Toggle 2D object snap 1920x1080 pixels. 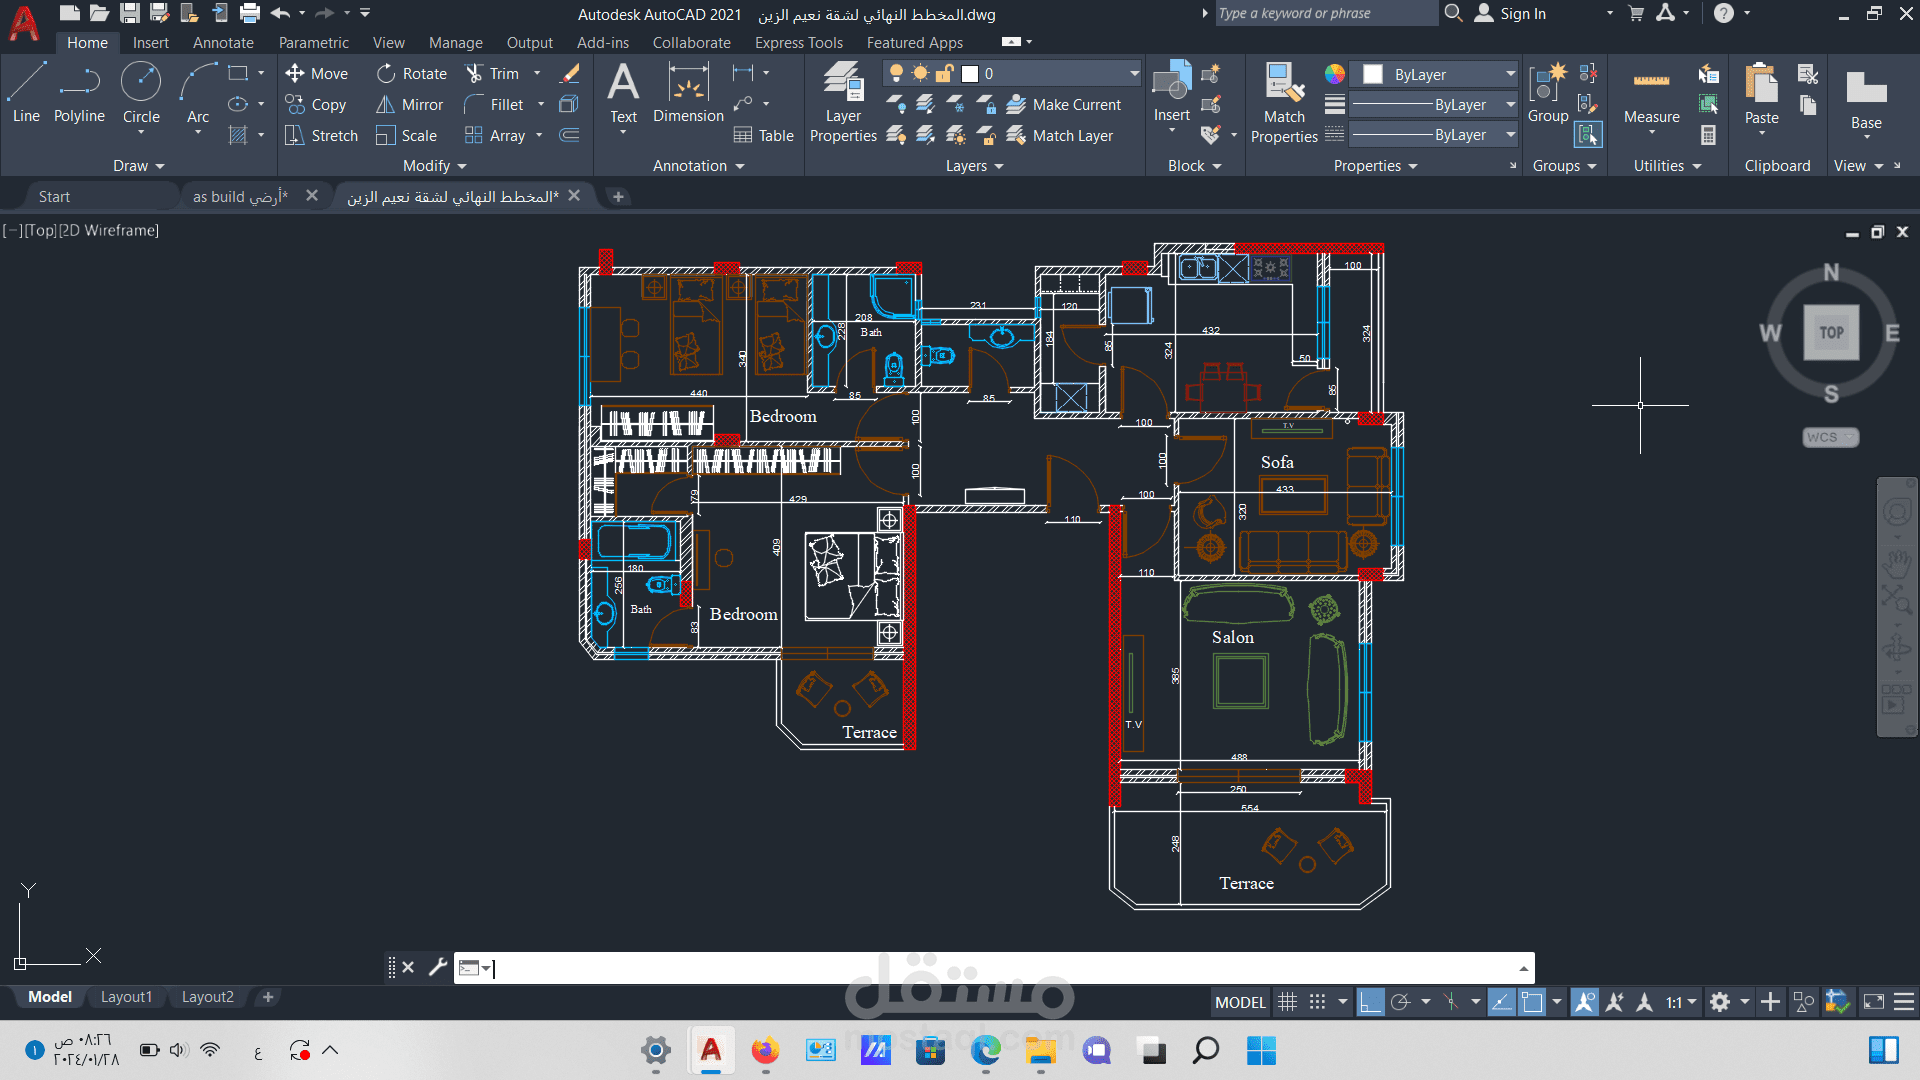point(1531,1002)
